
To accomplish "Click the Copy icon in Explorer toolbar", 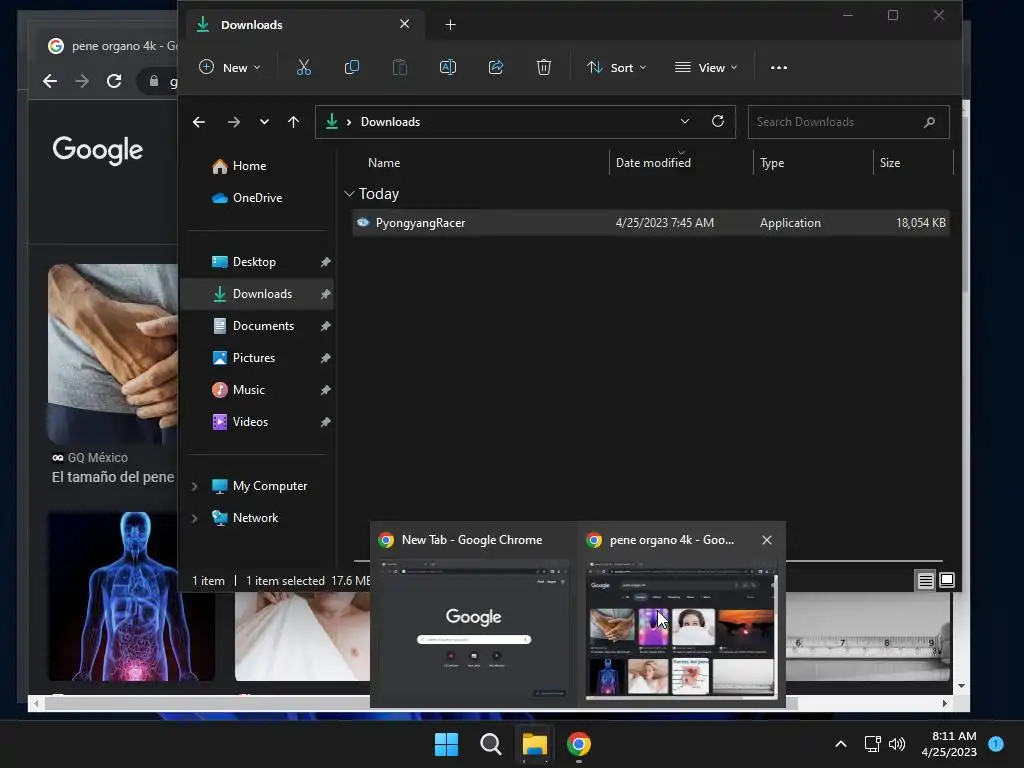I will pos(351,67).
